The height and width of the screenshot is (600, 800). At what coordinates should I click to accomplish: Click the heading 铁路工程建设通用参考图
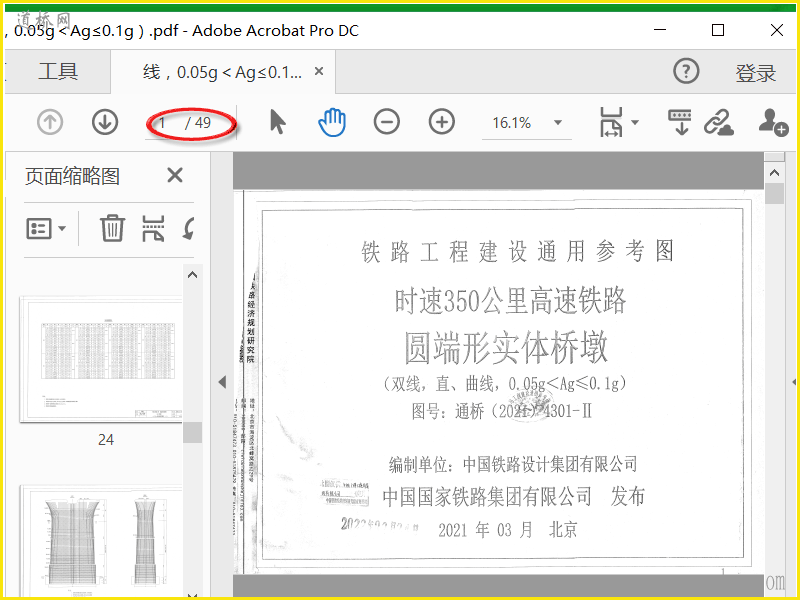click(x=518, y=252)
